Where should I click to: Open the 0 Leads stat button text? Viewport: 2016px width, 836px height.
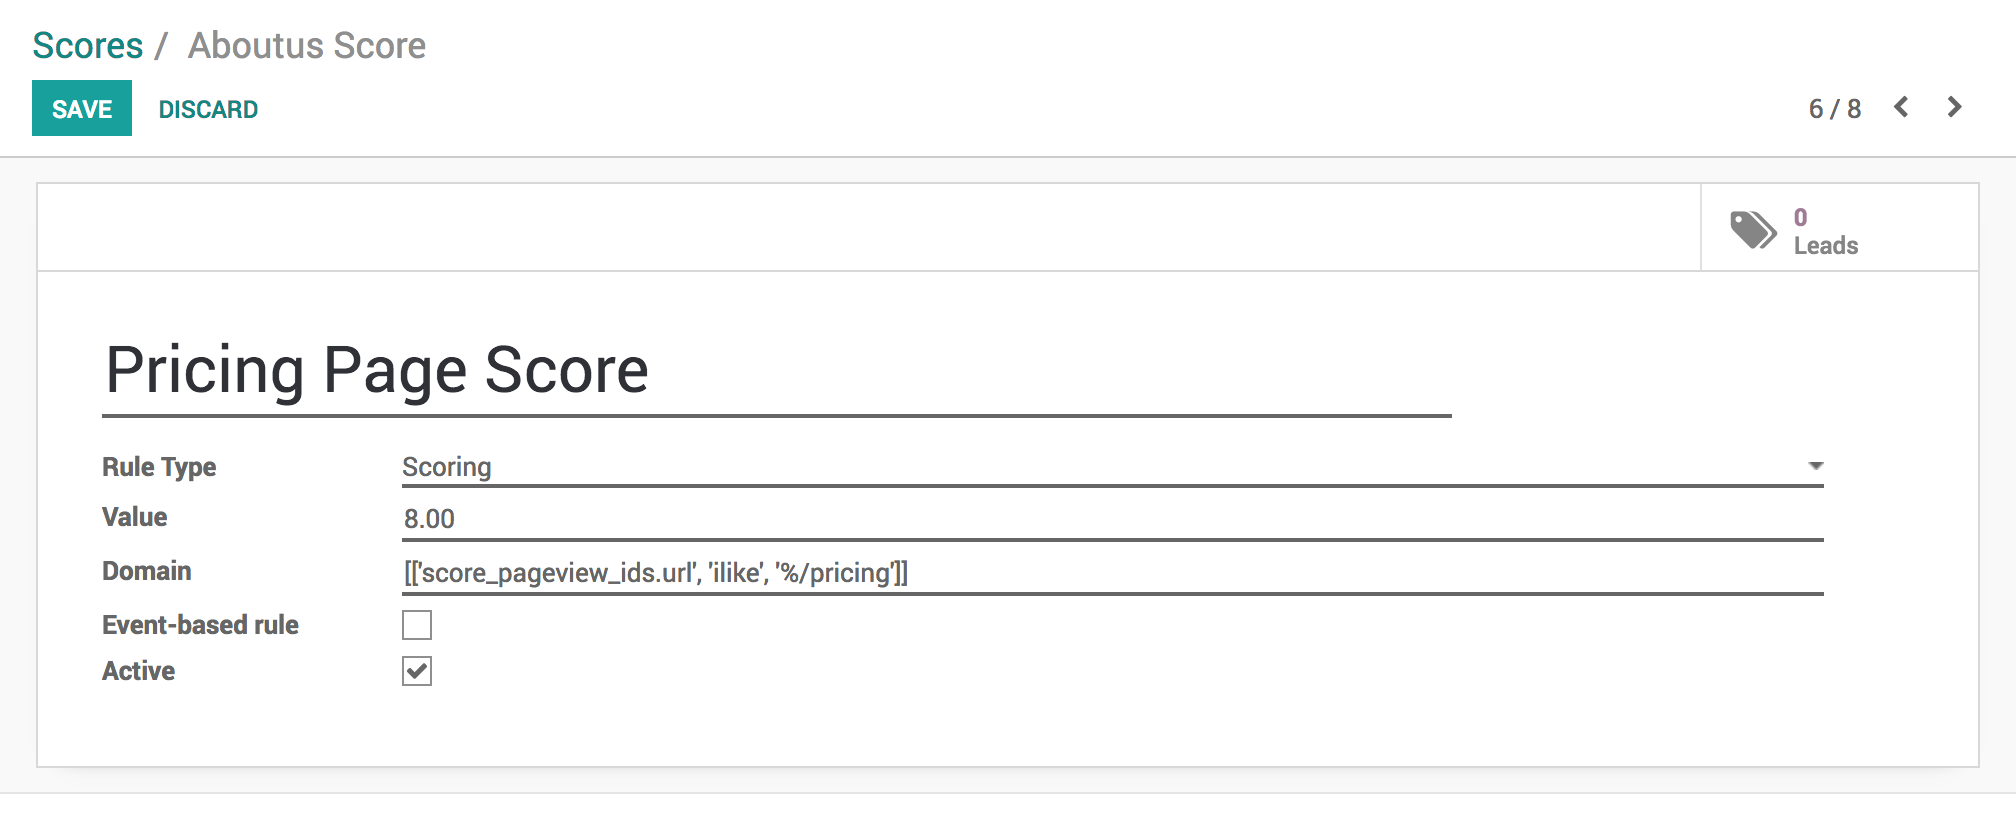tap(1825, 232)
